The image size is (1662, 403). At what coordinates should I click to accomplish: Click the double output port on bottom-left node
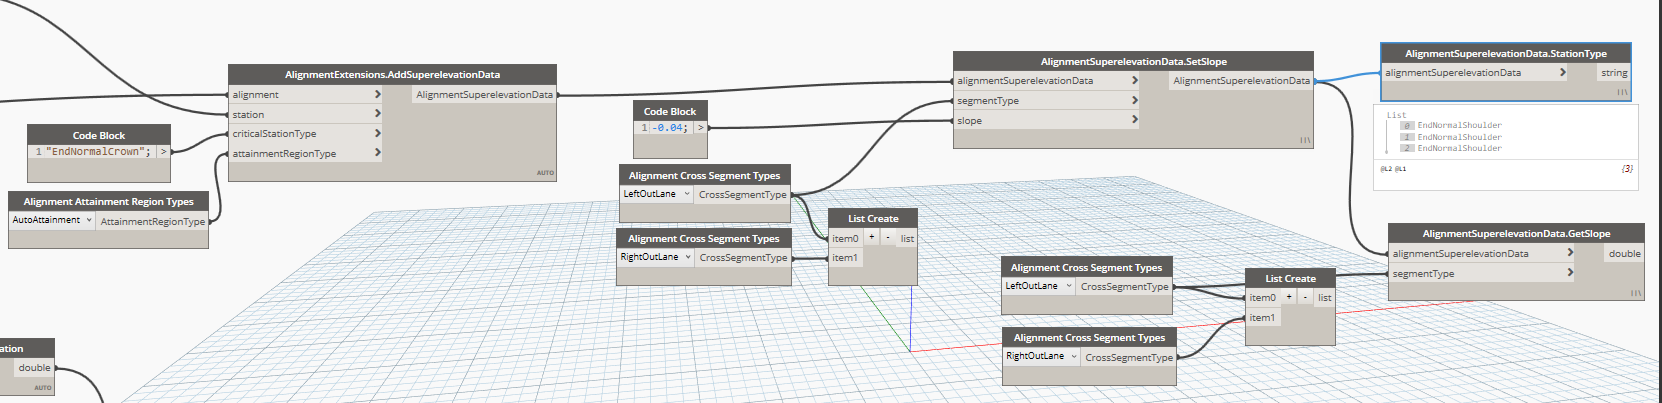point(34,367)
